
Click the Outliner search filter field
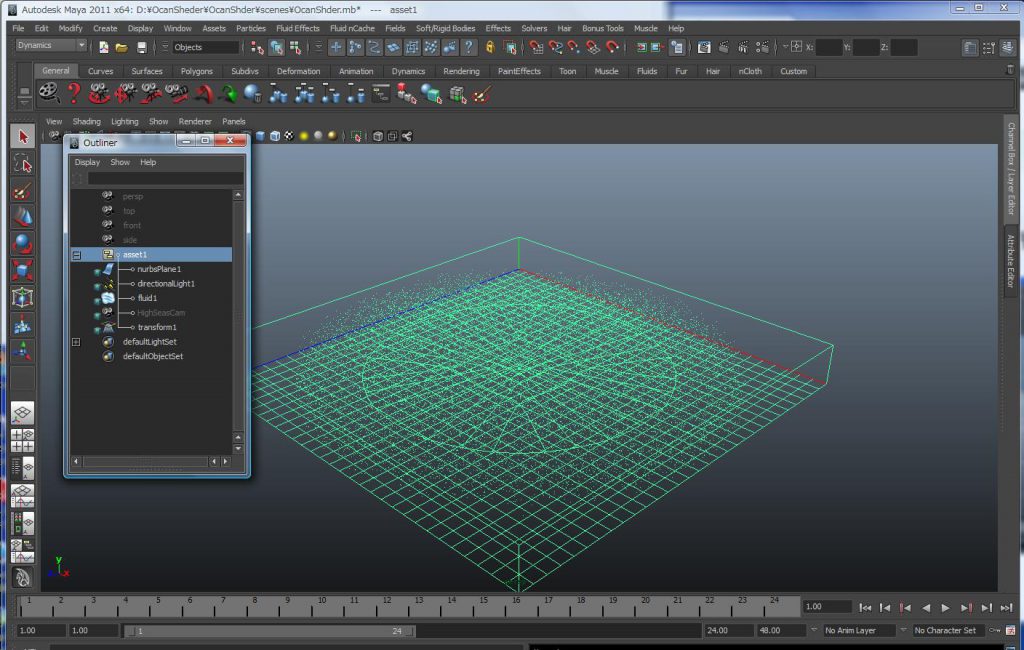tap(165, 178)
